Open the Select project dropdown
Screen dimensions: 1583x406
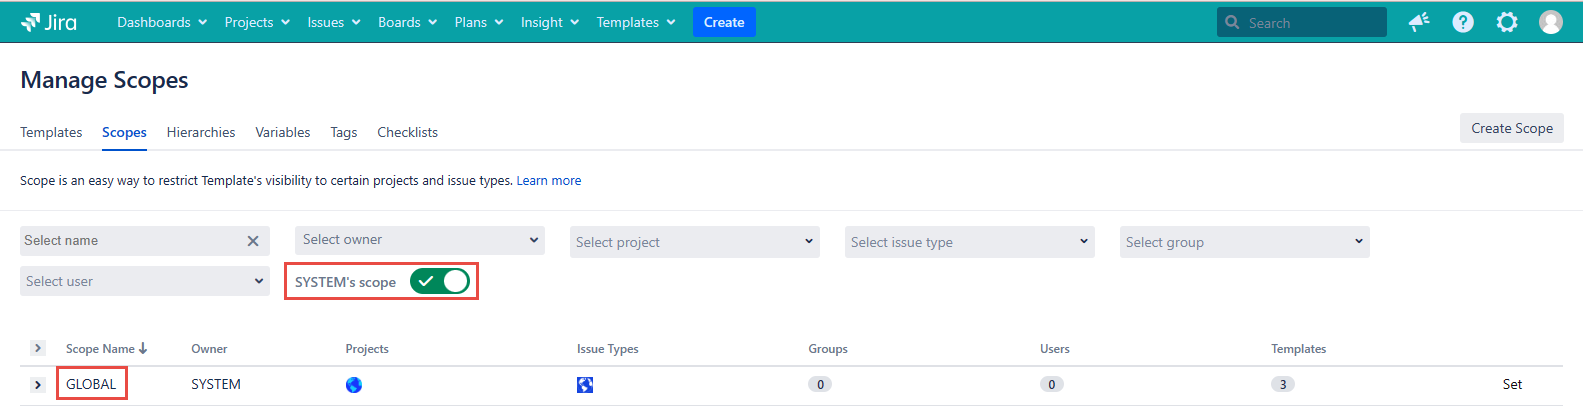tap(695, 242)
